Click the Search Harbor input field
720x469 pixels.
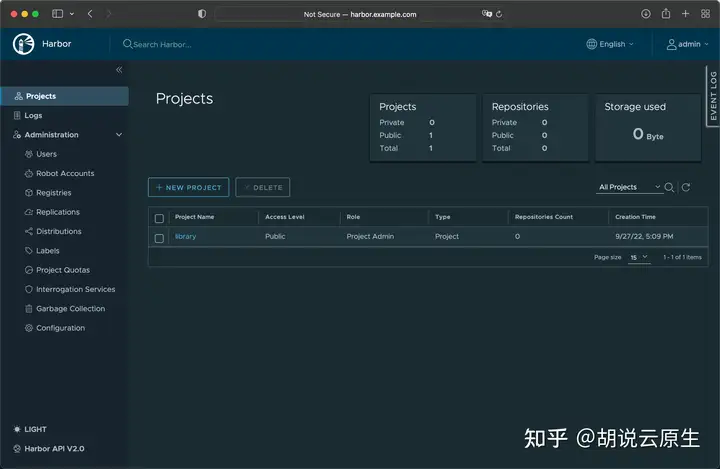click(163, 44)
